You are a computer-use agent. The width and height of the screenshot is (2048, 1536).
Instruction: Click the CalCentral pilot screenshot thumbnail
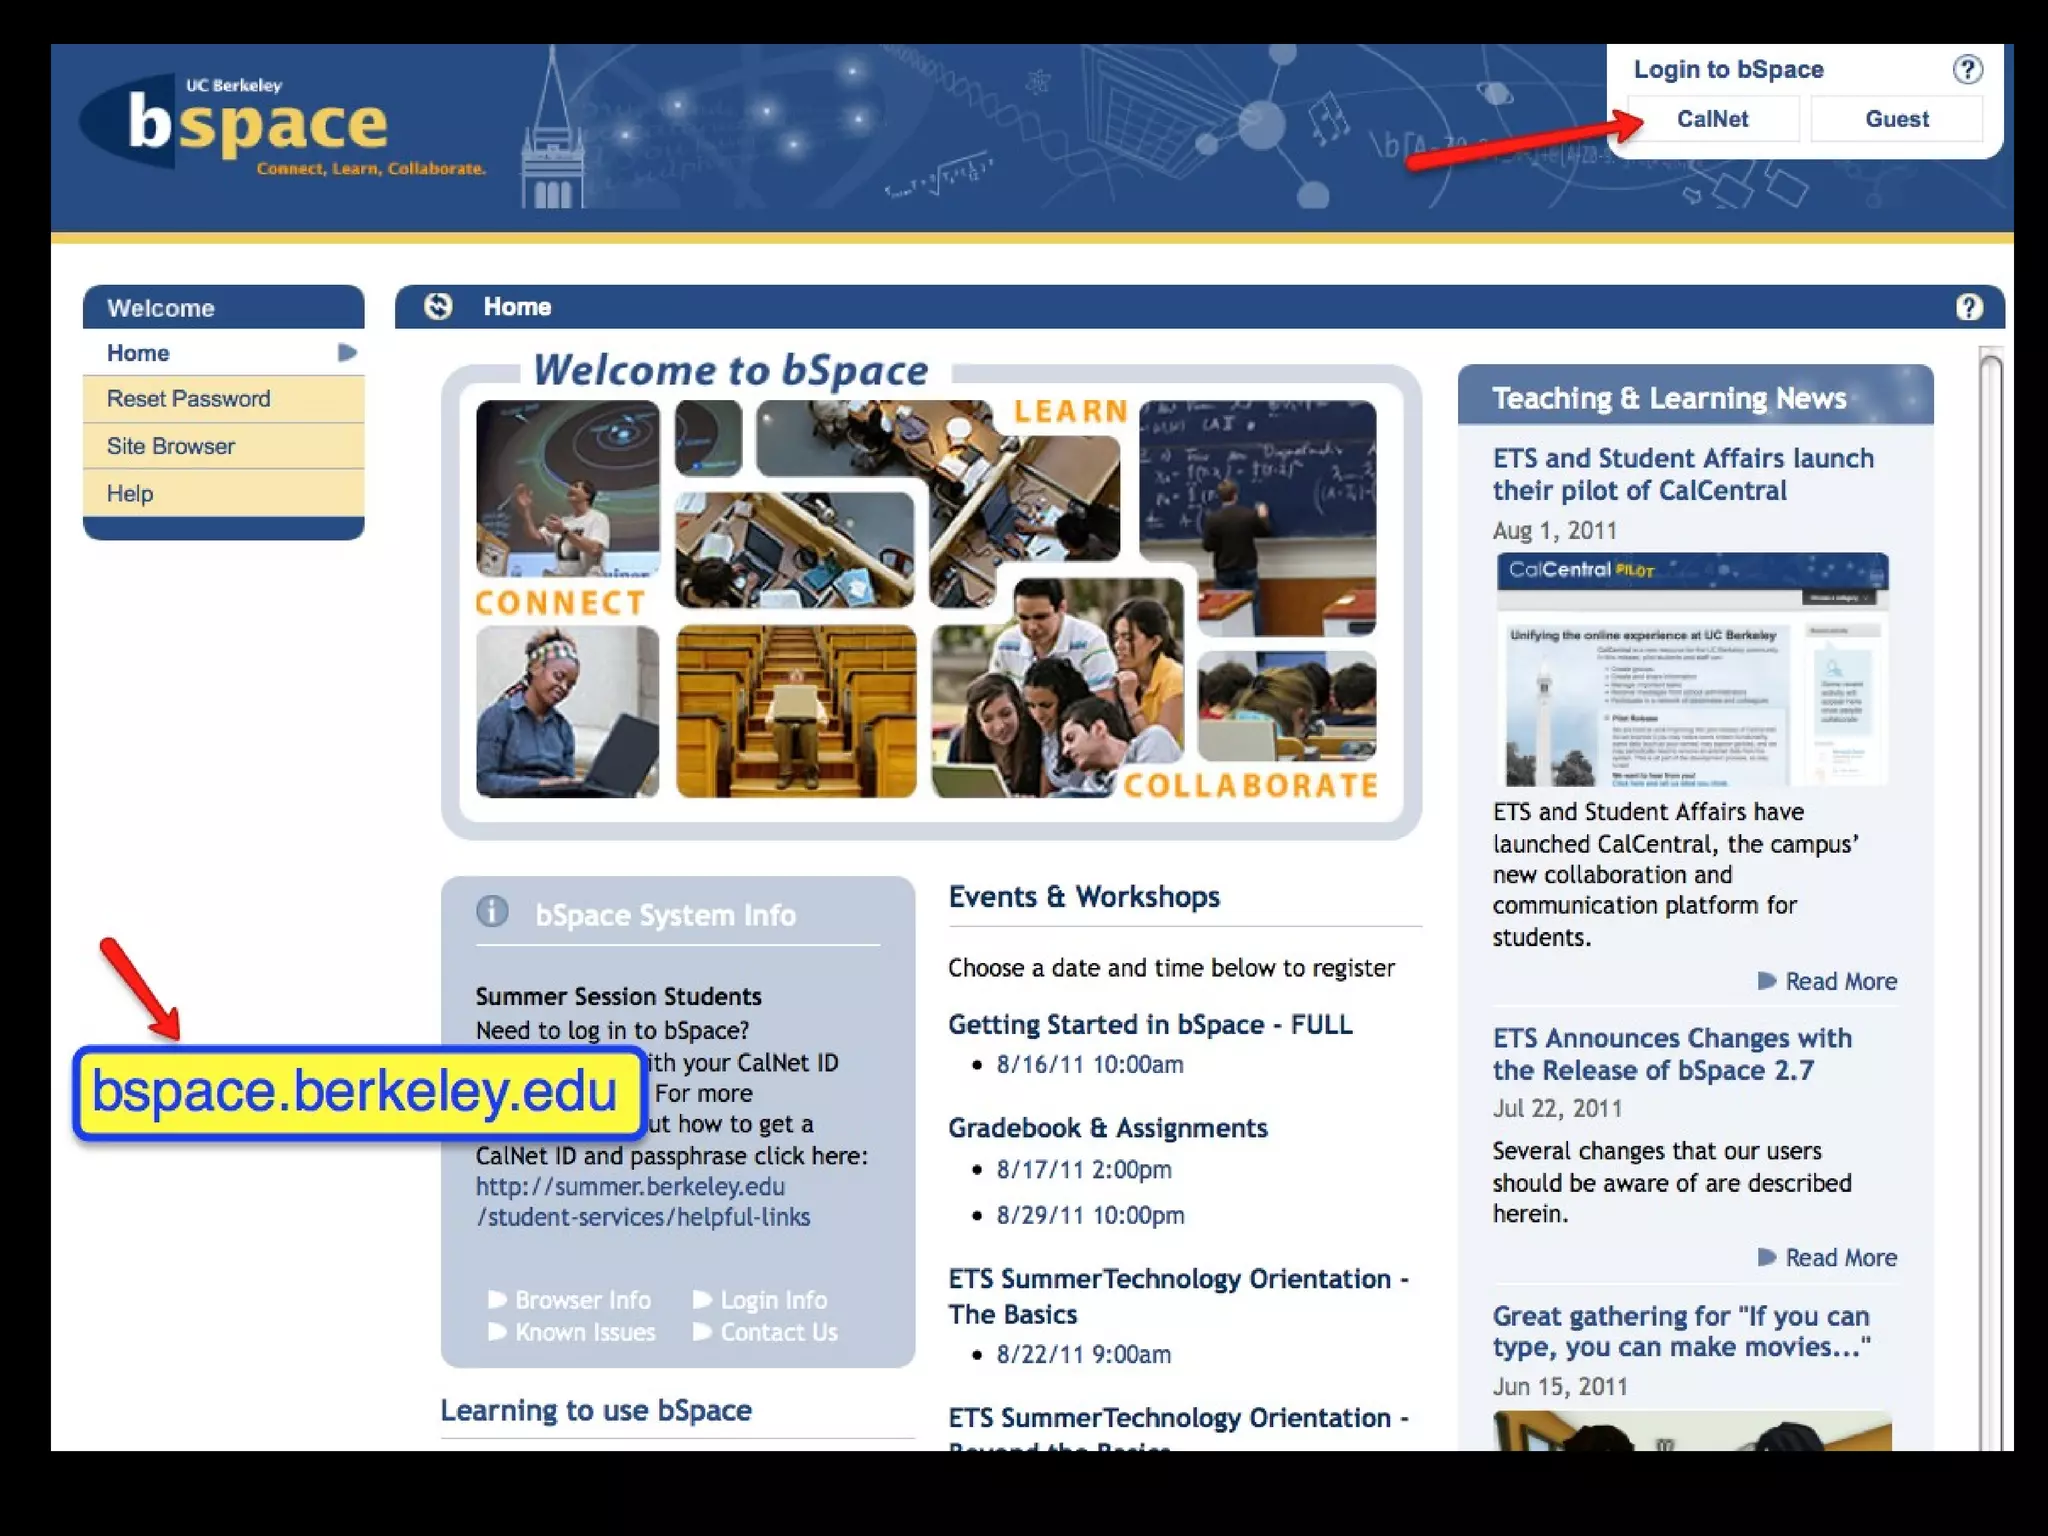1691,668
